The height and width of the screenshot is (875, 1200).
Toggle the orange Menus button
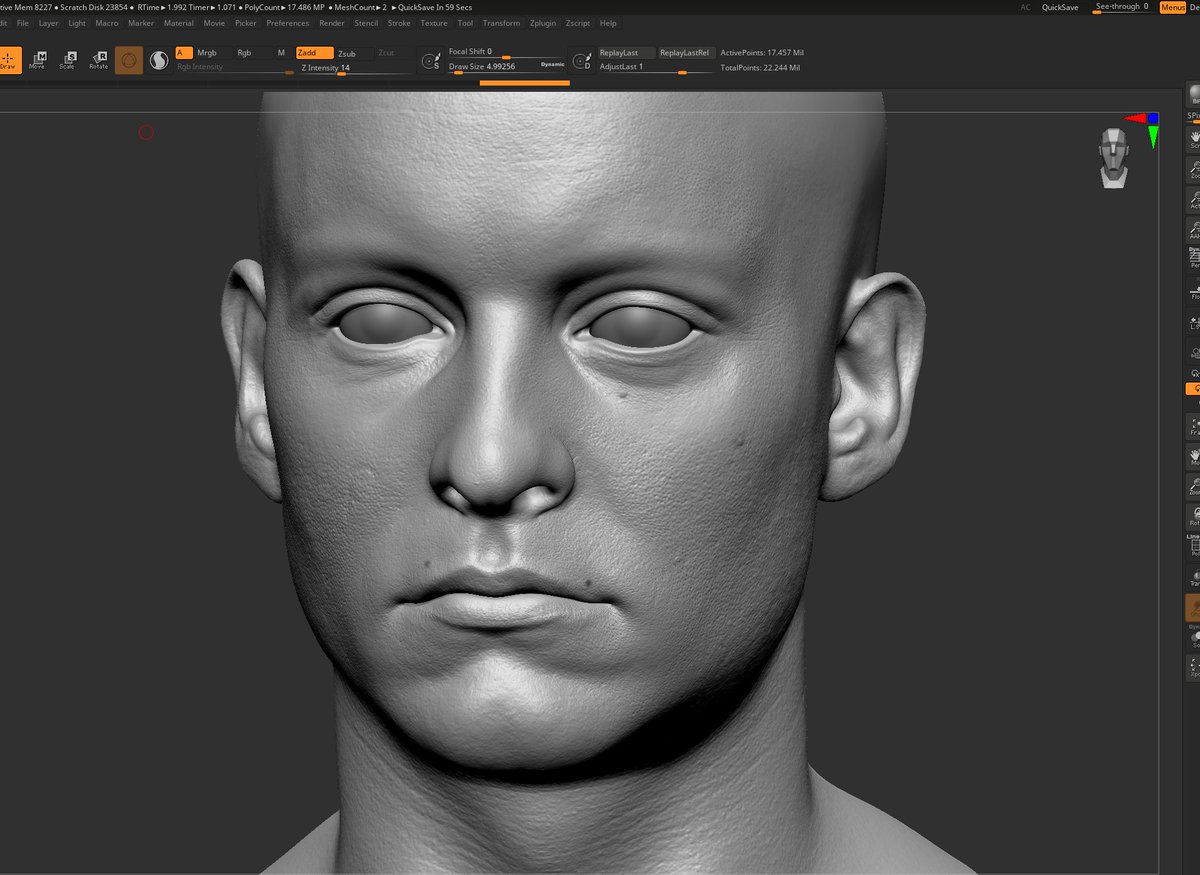(1172, 7)
